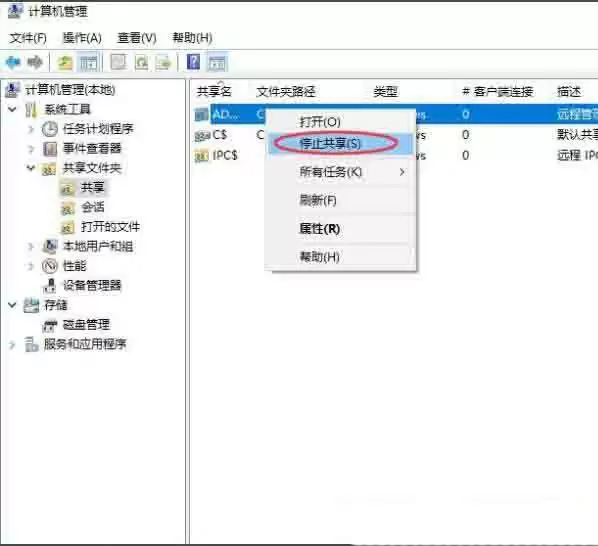
Task: Toggle the show/hide console tree icon
Action: point(88,63)
